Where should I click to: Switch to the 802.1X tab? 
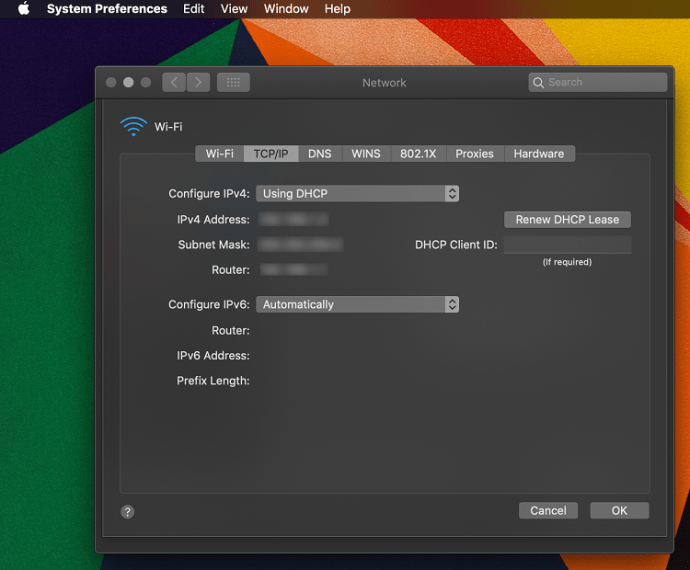[418, 154]
